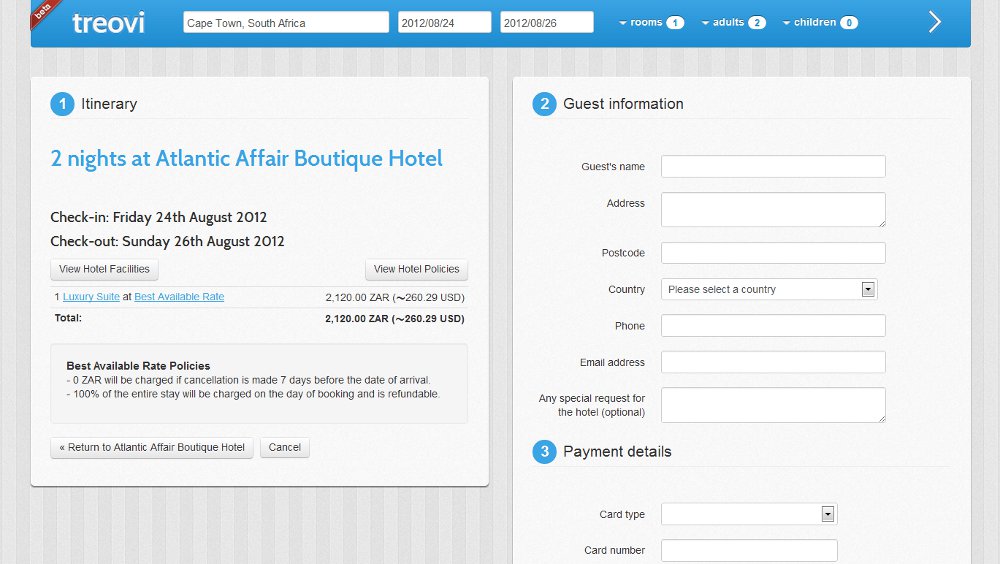Click the right arrow search chevron

[934, 22]
